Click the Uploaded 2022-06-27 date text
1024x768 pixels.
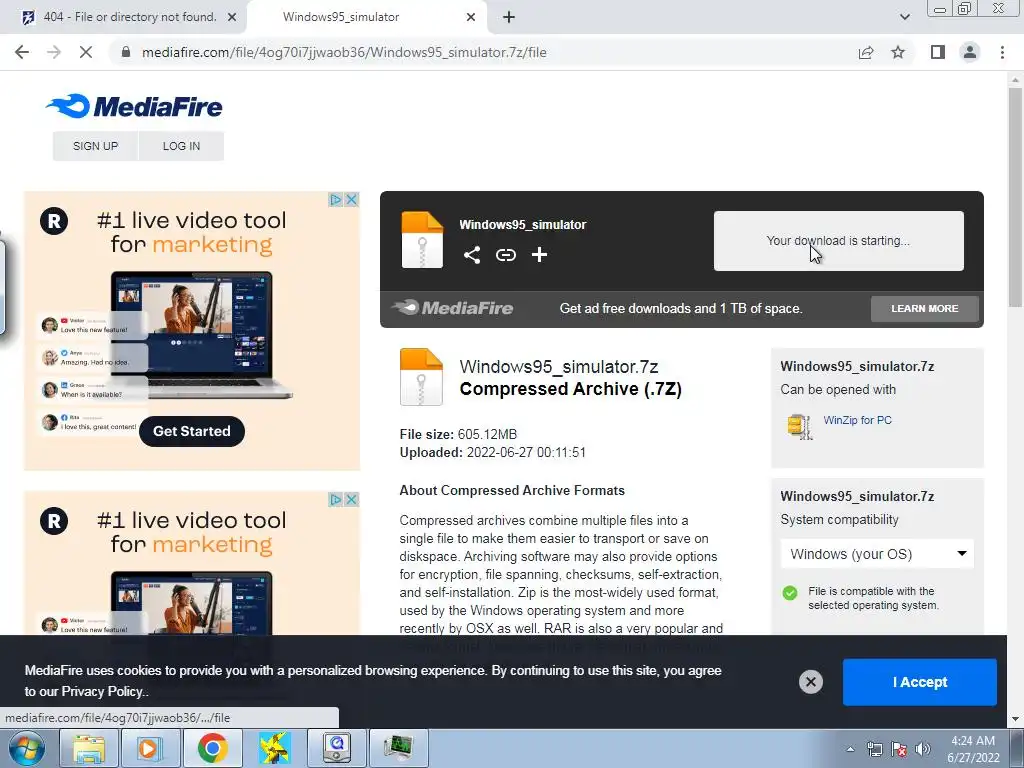click(x=493, y=453)
